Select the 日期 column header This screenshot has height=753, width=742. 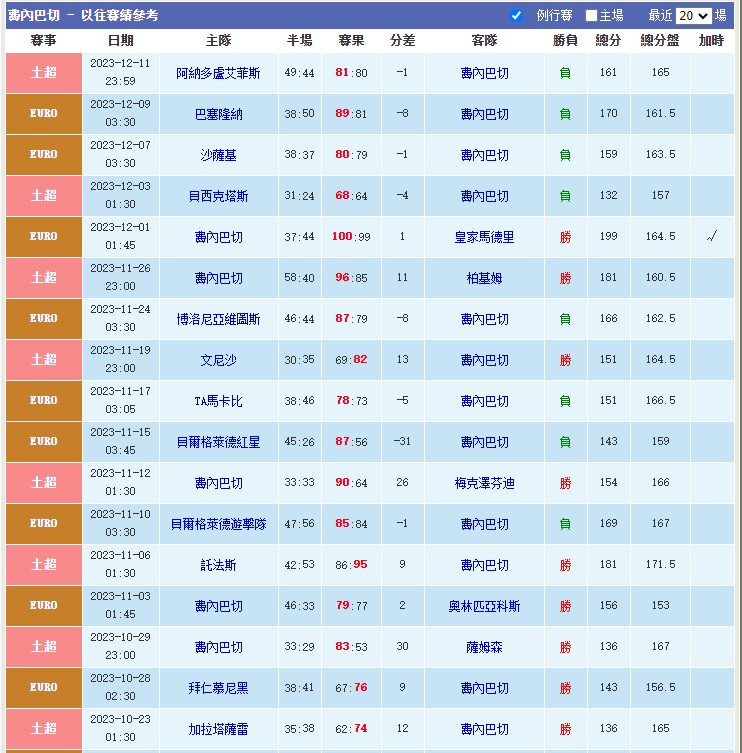coord(120,40)
